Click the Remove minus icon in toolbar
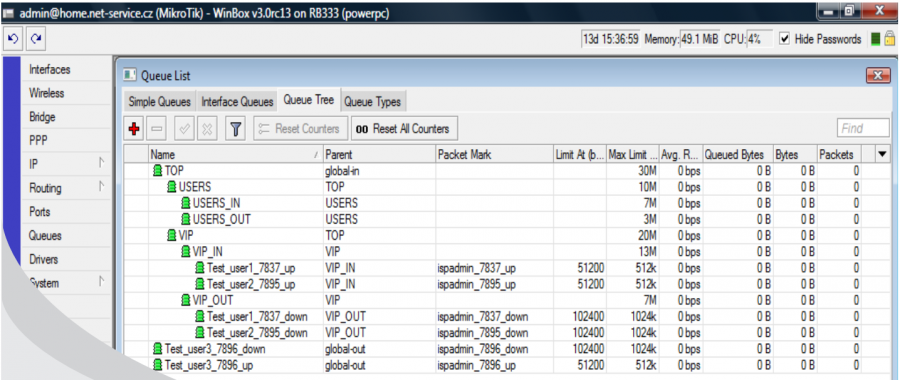Screen dimensions: 900x380 [157, 129]
